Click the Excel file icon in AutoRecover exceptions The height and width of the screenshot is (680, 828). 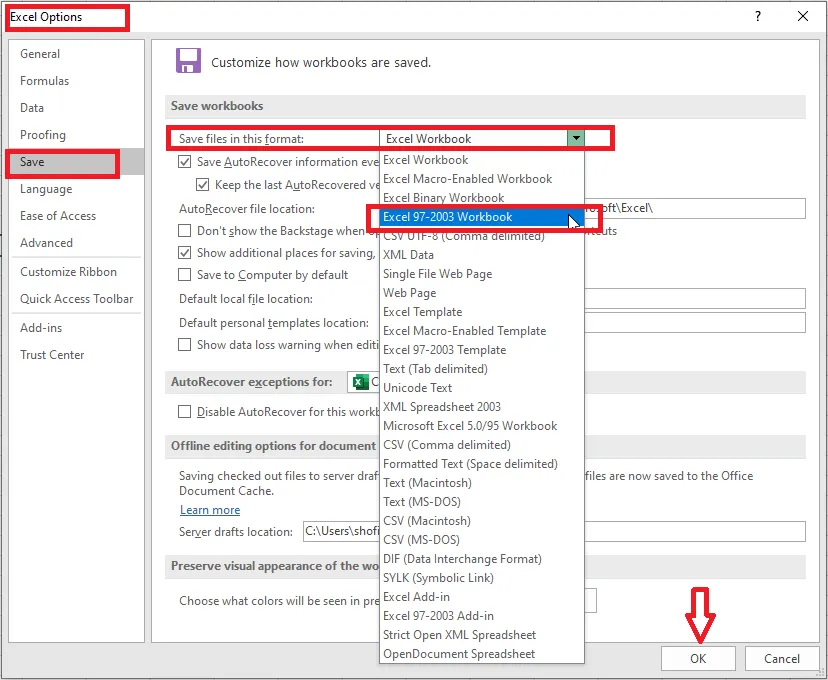[x=361, y=382]
